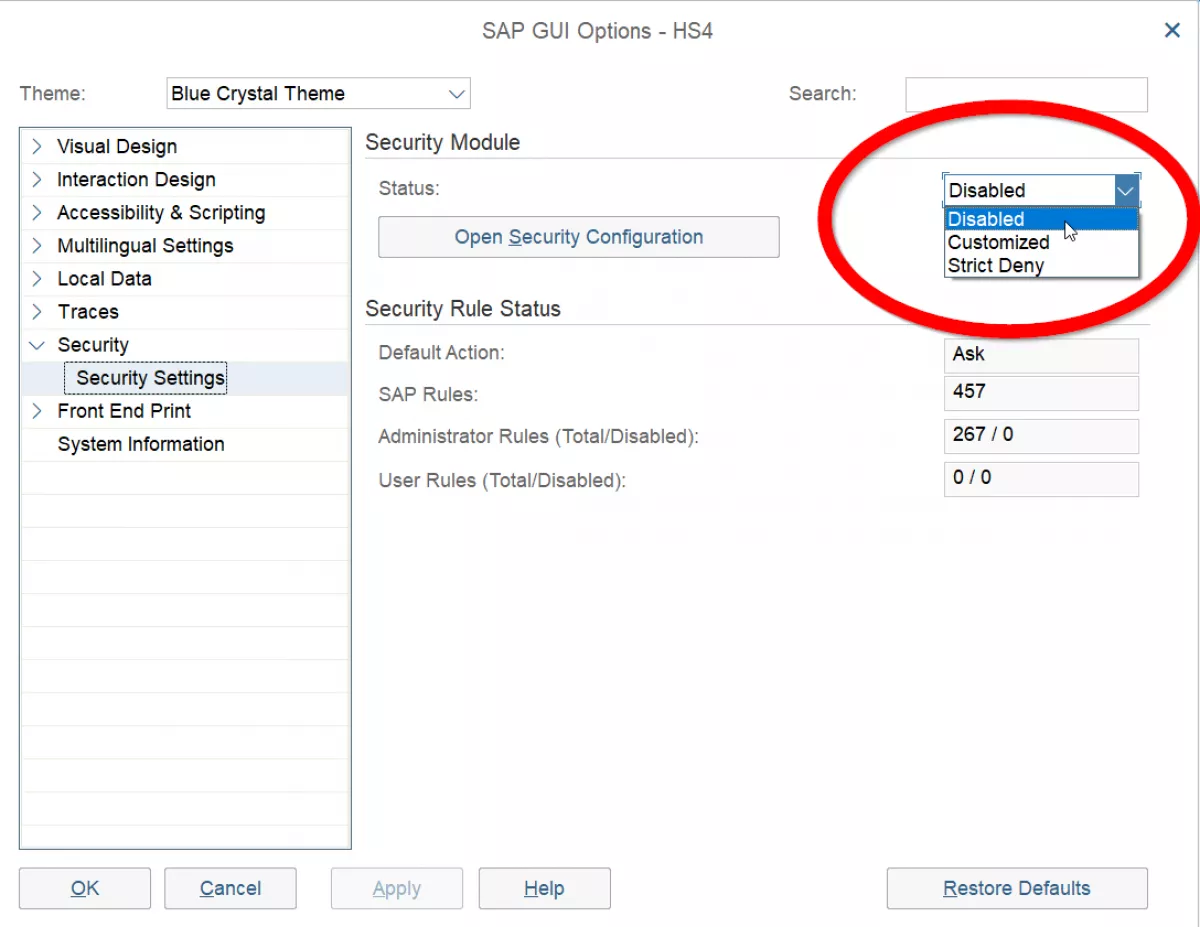Click the SAP Rules: label
This screenshot has width=1200, height=927.
click(x=428, y=395)
